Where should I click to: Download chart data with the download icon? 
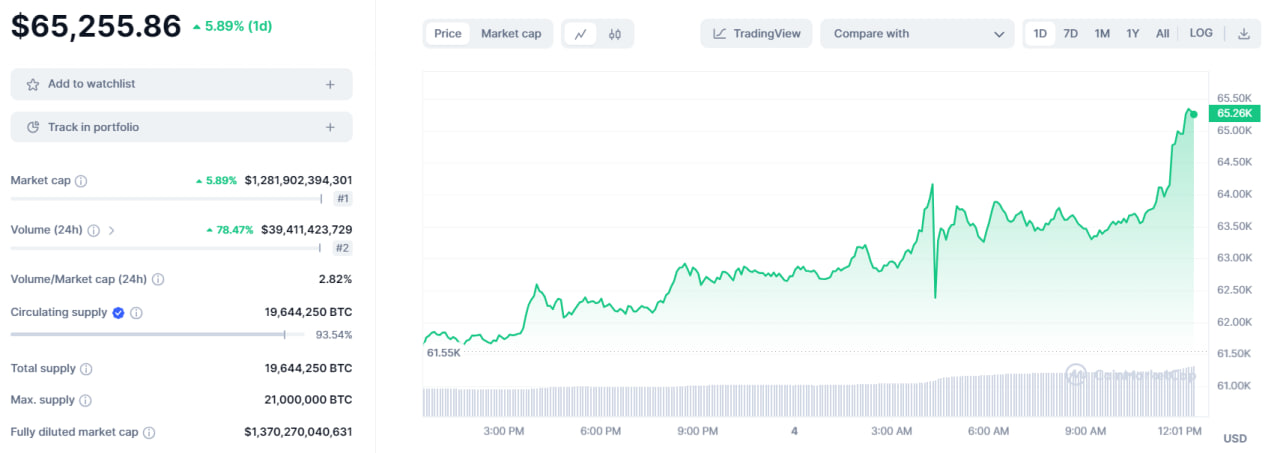pos(1244,34)
